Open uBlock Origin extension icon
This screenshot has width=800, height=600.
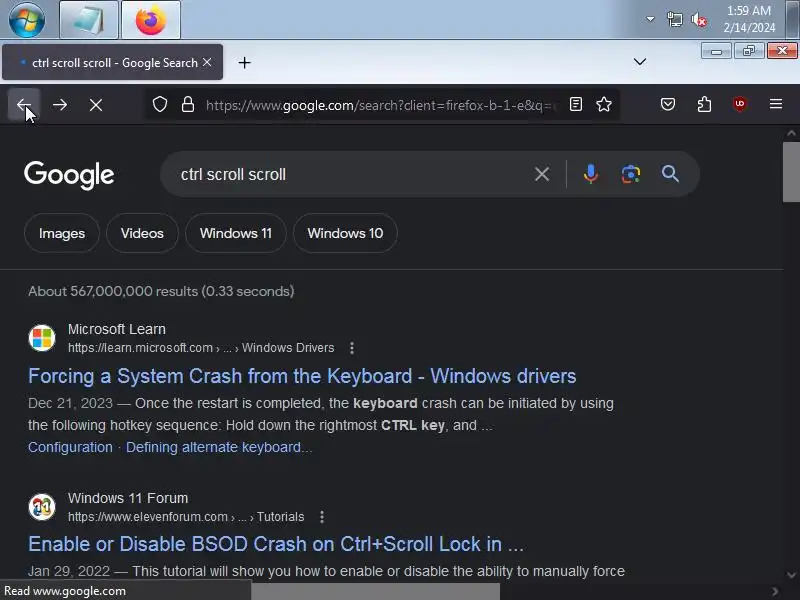click(x=740, y=104)
